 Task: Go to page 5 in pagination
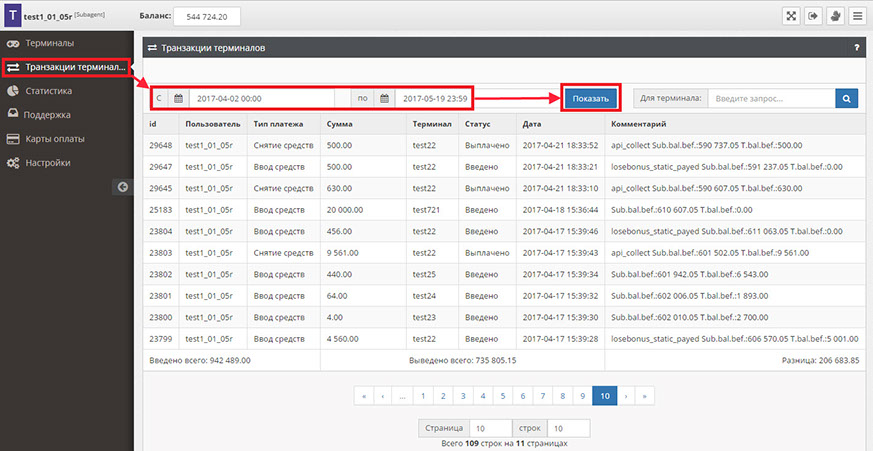pyautogui.click(x=503, y=396)
